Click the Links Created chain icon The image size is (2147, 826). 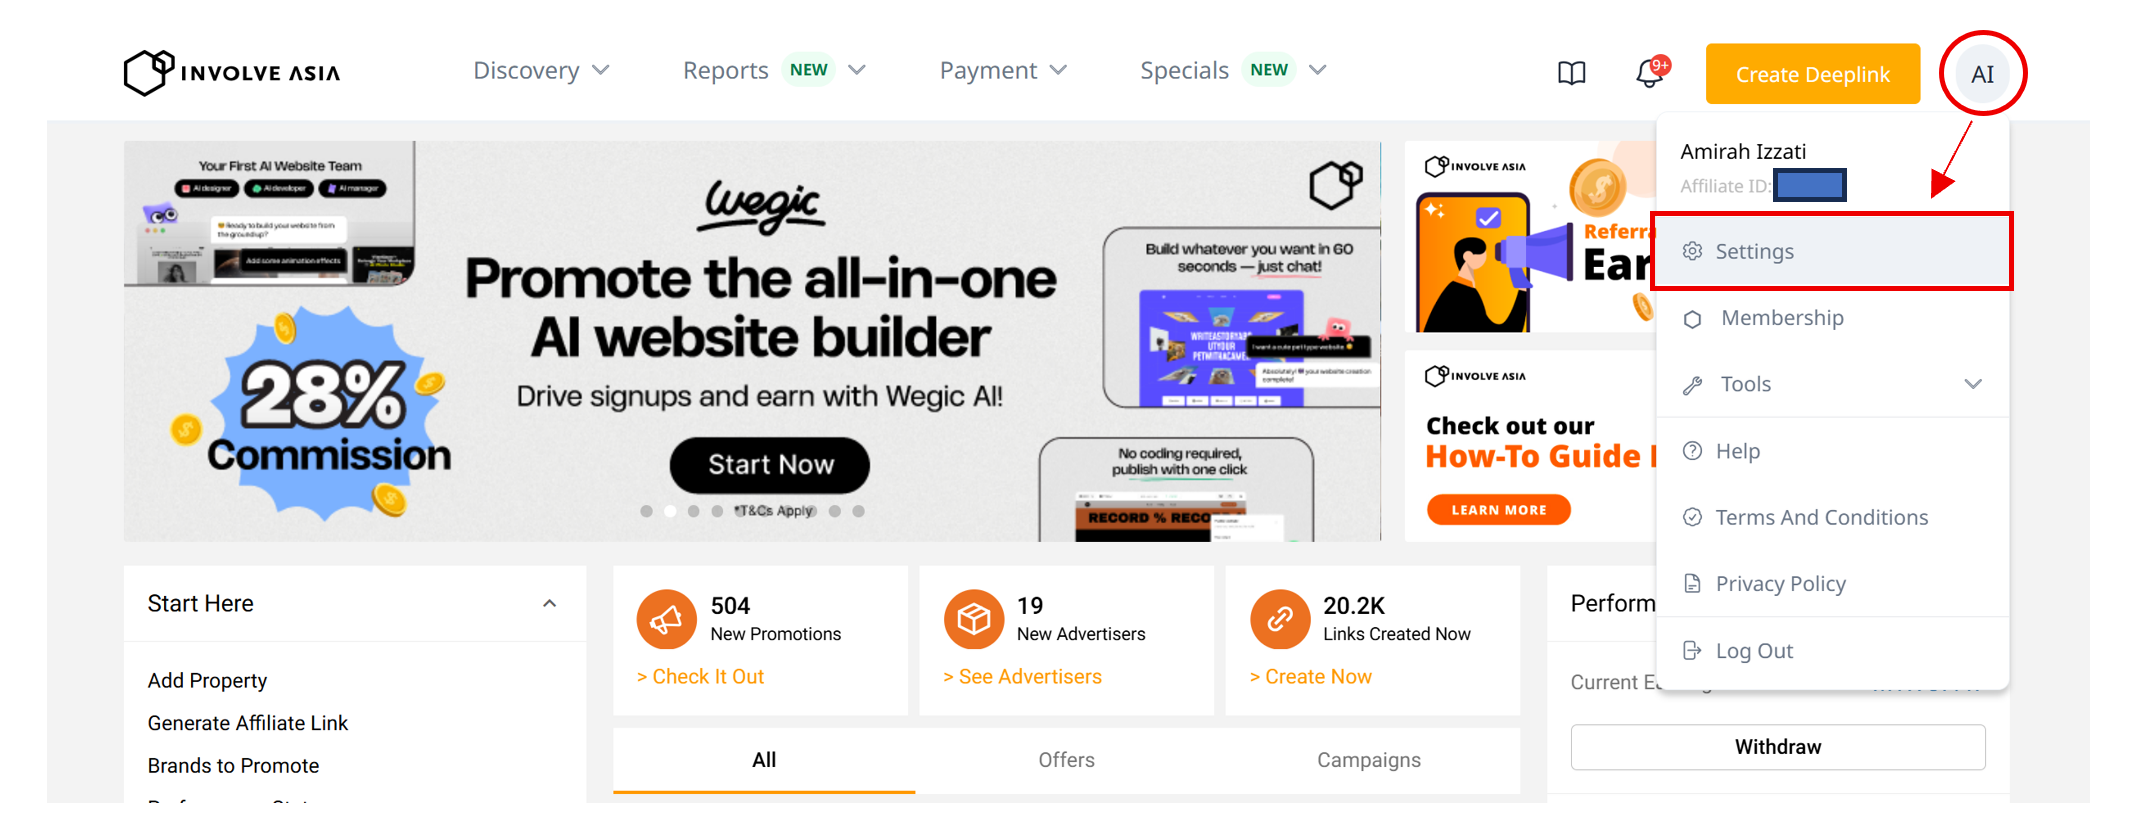pos(1280,620)
